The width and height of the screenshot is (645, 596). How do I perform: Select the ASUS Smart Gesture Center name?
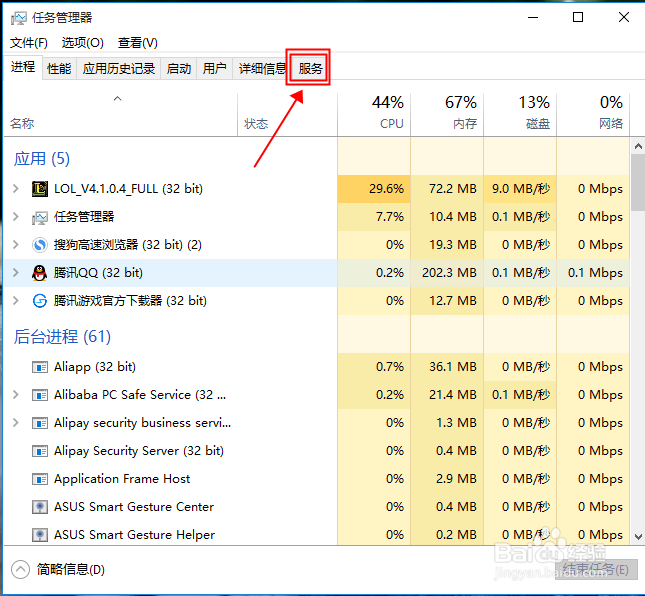pos(134,507)
